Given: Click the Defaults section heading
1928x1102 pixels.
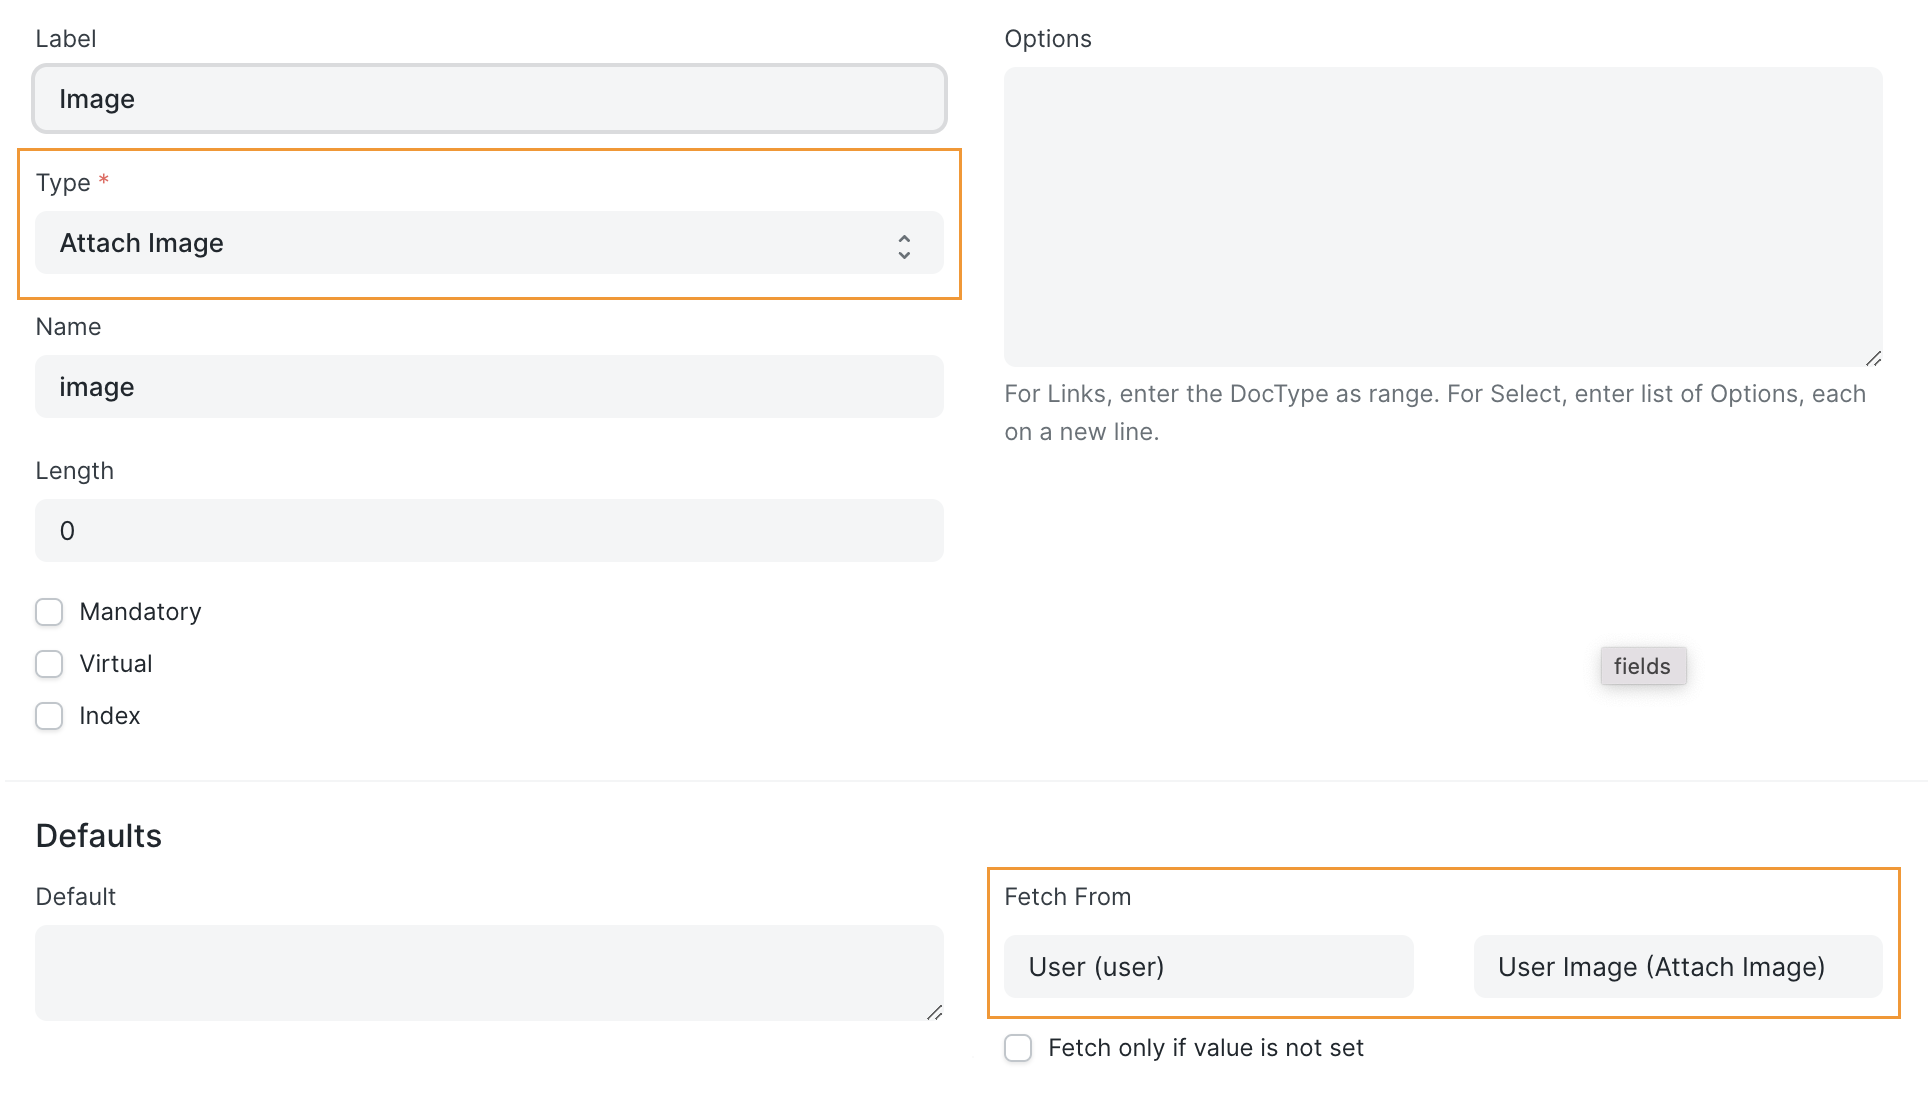Looking at the screenshot, I should pyautogui.click(x=99, y=836).
